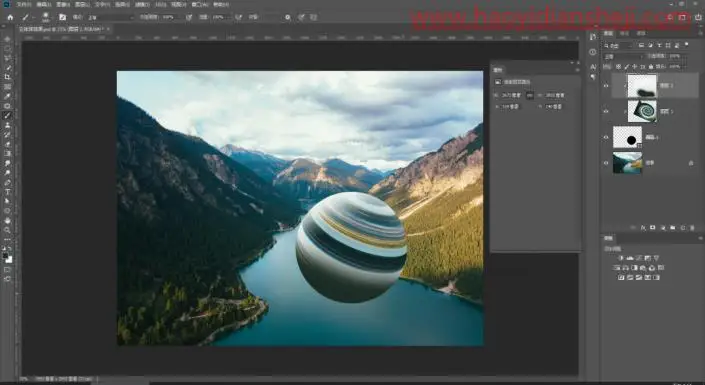Open the Layer menu
Image resolution: width=705 pixels, height=385 pixels.
coord(82,4)
